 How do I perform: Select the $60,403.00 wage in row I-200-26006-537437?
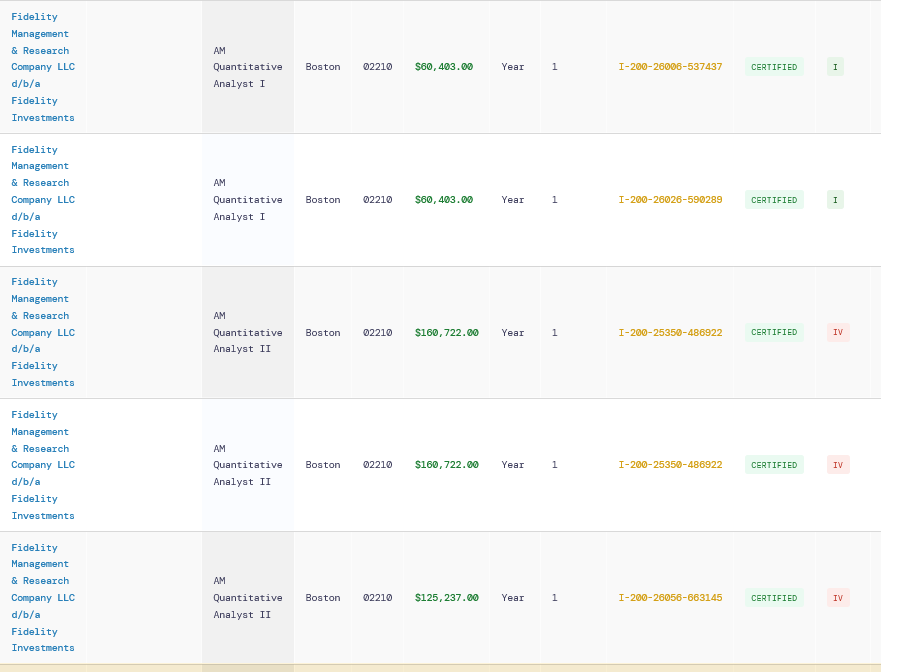[x=444, y=67]
